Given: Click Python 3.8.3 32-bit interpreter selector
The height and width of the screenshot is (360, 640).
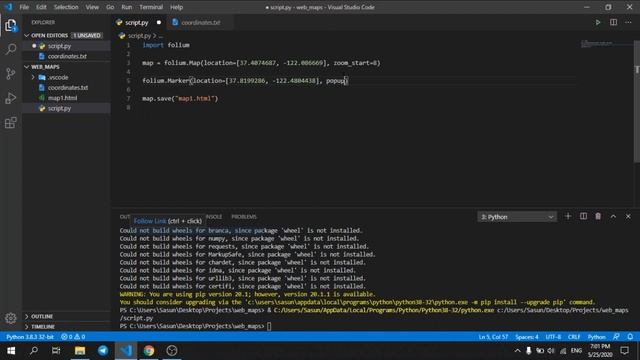Looking at the screenshot, I should pos(30,337).
